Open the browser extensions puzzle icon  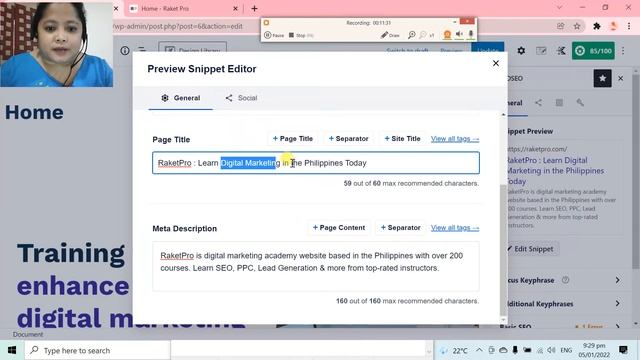click(x=597, y=26)
